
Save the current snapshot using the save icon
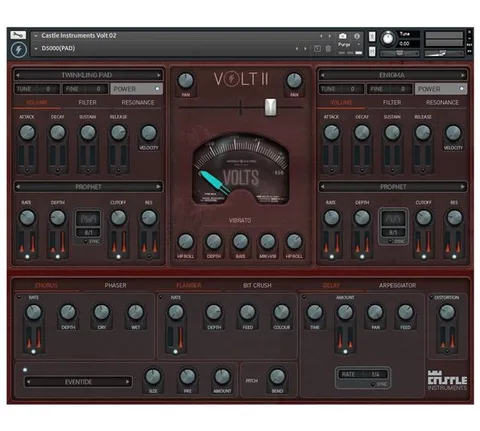coord(317,49)
